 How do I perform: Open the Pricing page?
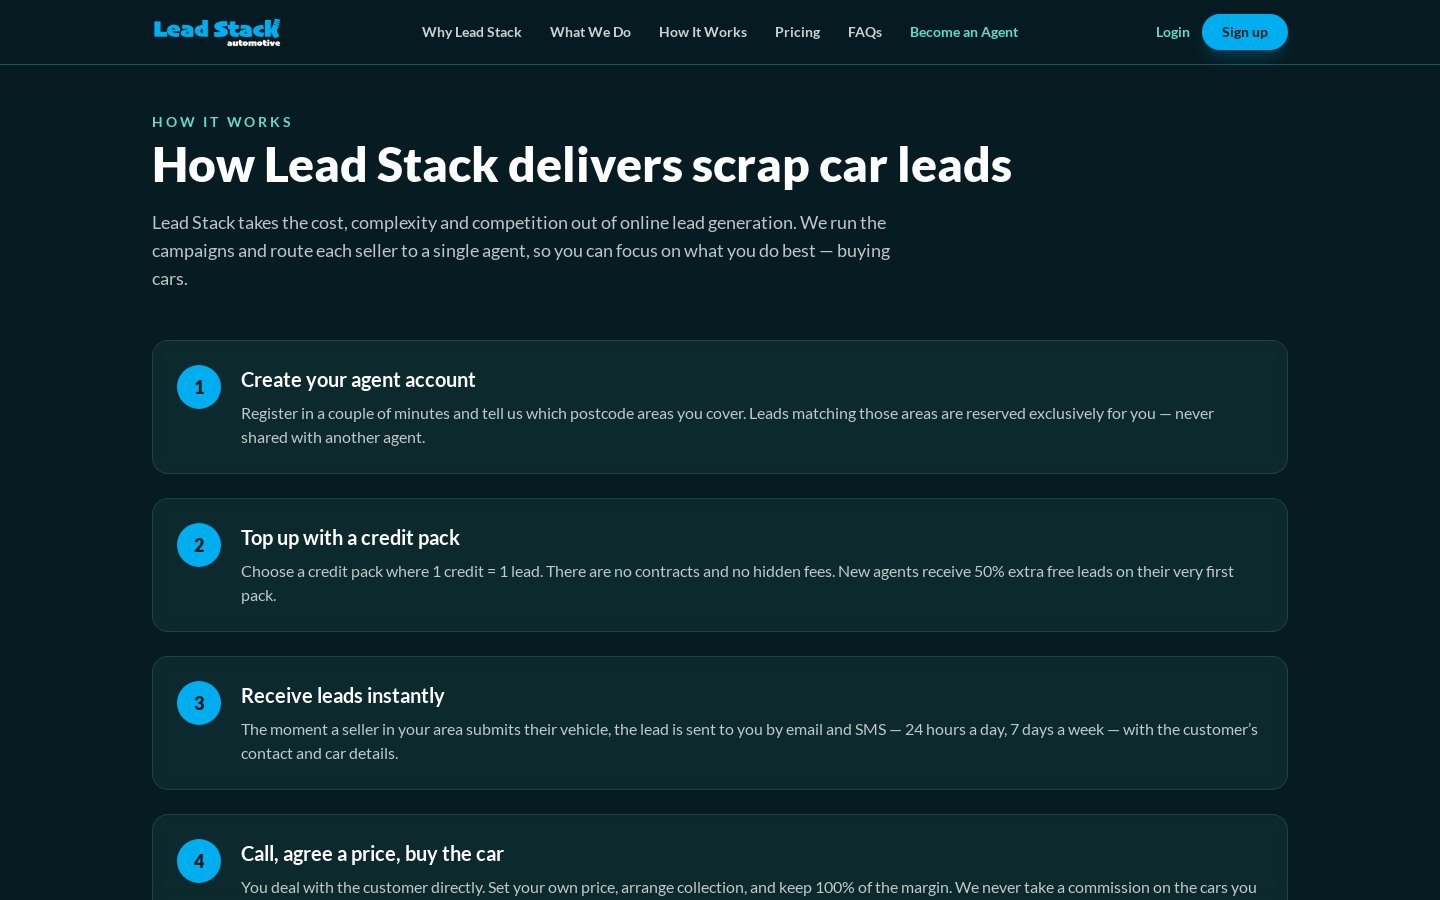797,32
